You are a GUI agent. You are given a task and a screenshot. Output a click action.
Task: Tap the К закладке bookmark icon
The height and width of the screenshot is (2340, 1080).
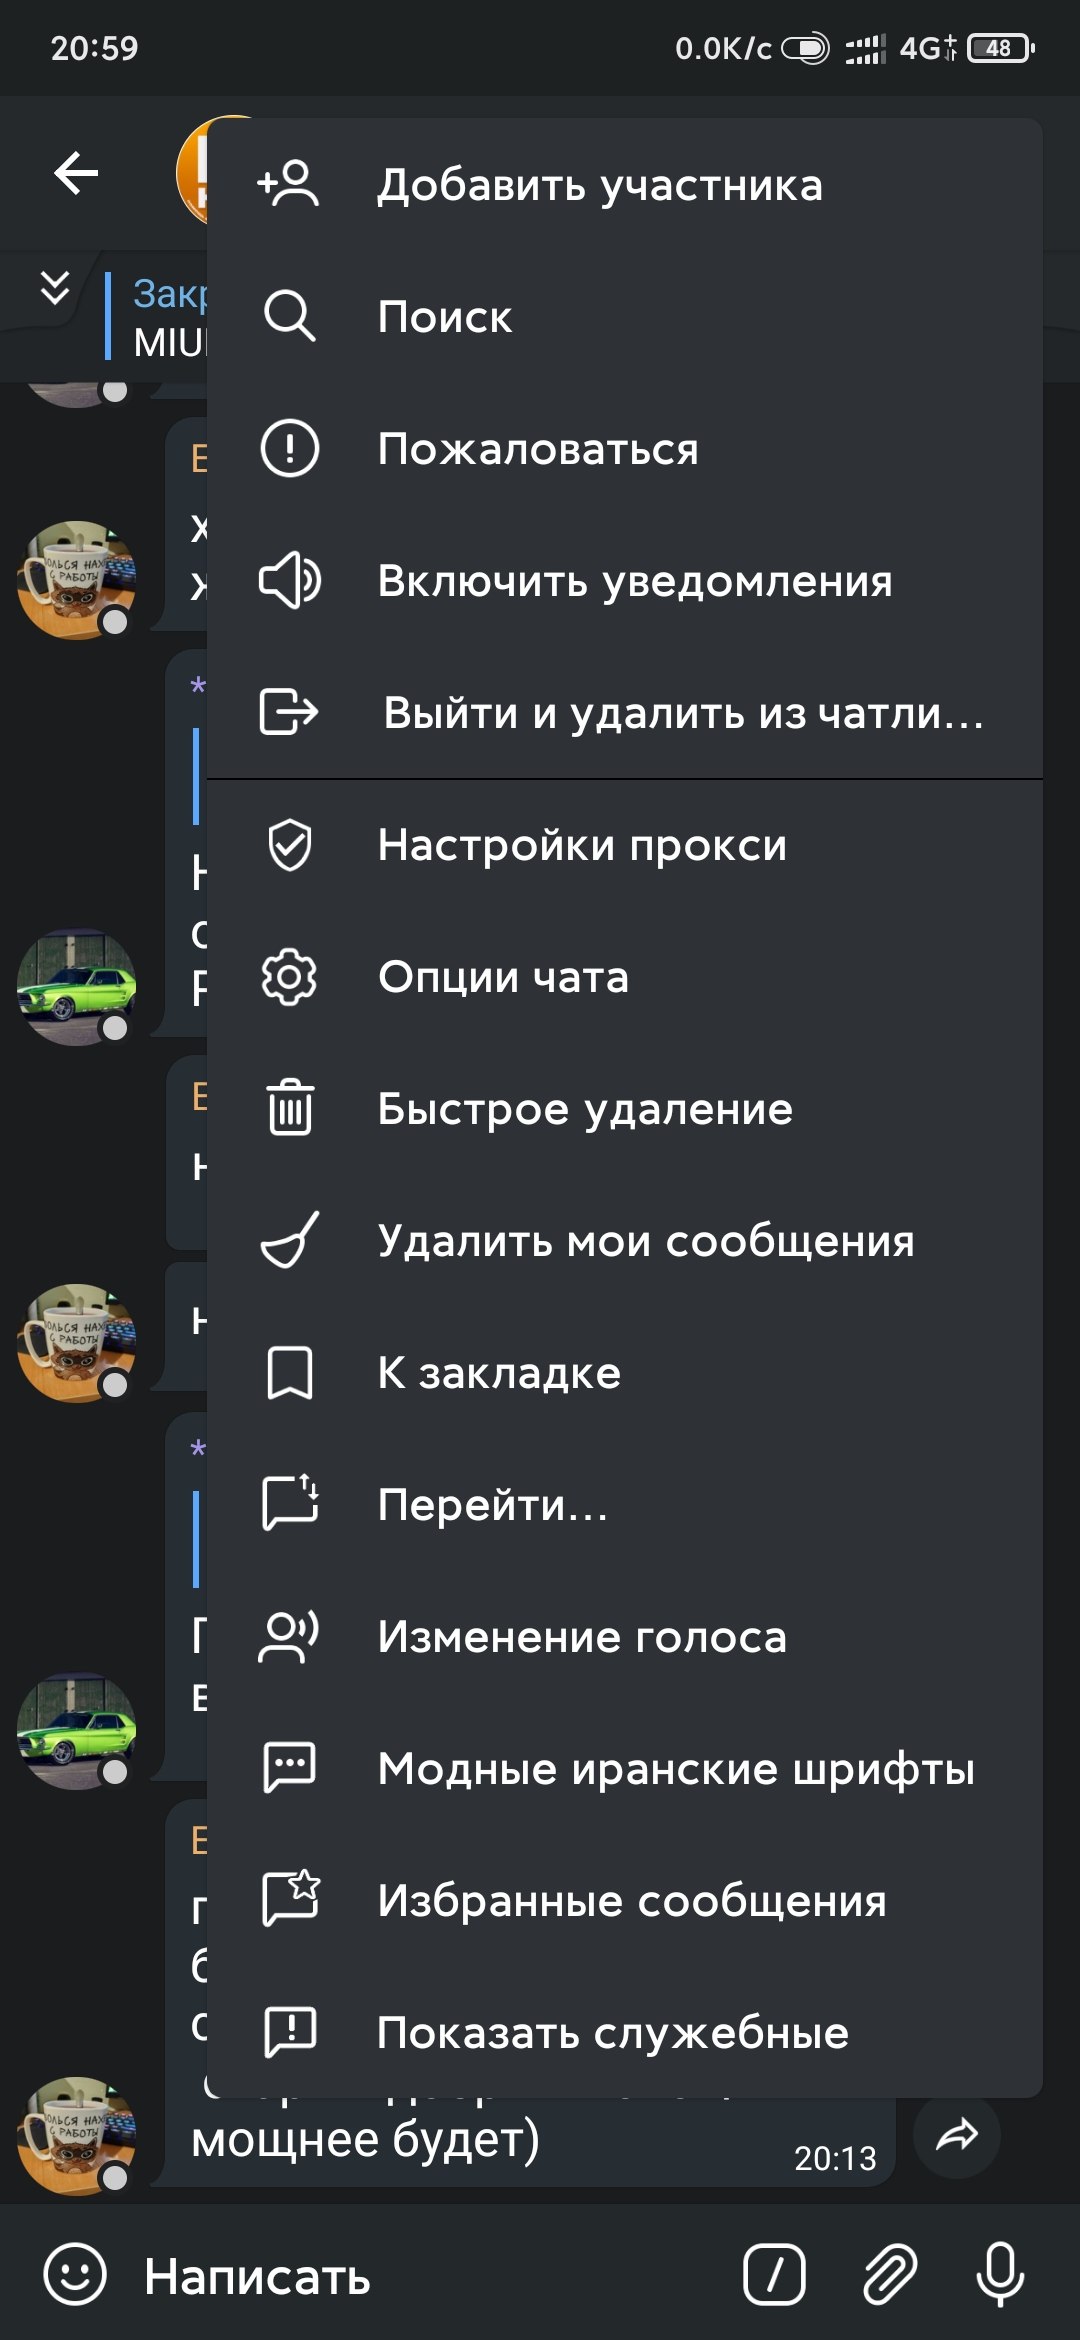(x=290, y=1372)
